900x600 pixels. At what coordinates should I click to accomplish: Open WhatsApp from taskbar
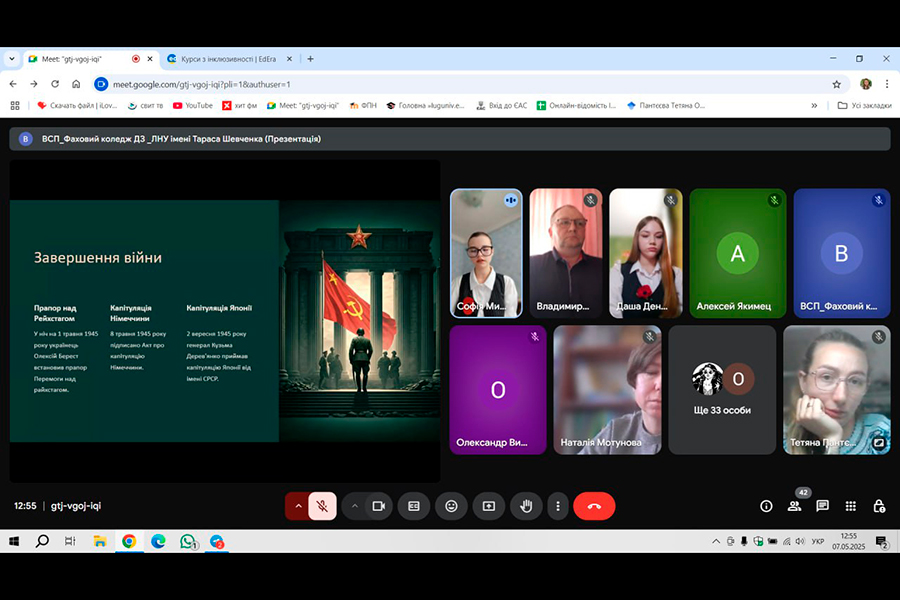188,541
